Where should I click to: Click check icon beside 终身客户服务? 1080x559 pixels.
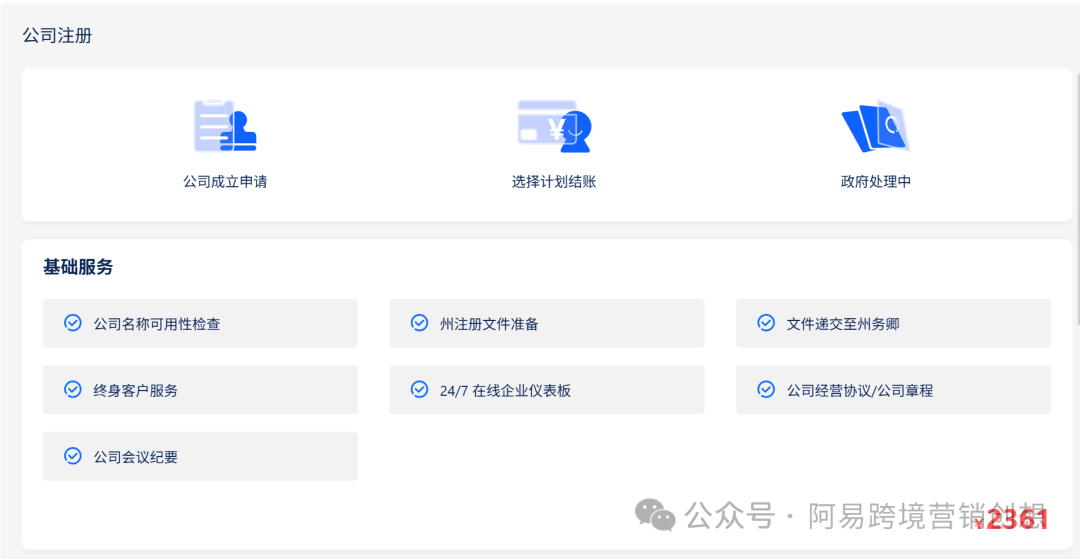pyautogui.click(x=72, y=390)
